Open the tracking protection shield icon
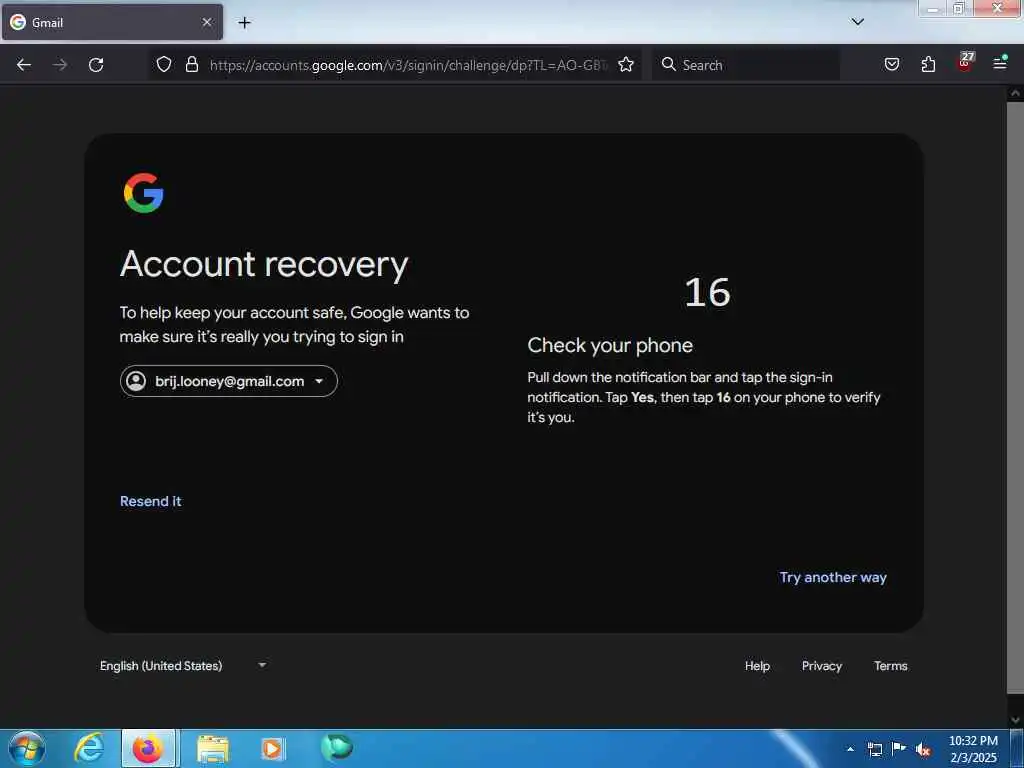 [164, 64]
